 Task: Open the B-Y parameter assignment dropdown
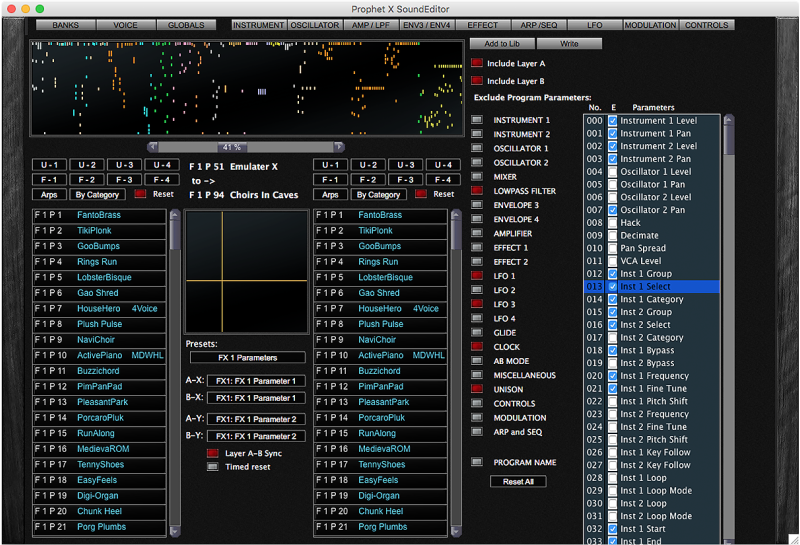click(x=256, y=436)
